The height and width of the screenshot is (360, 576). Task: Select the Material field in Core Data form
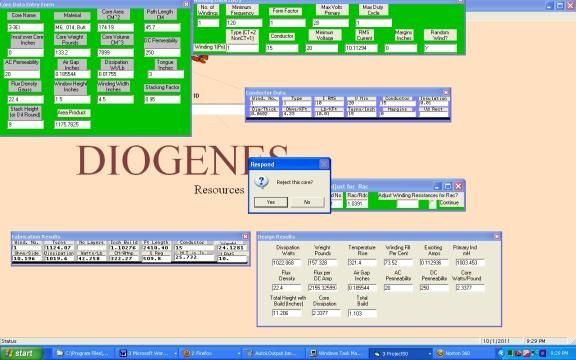click(x=72, y=28)
